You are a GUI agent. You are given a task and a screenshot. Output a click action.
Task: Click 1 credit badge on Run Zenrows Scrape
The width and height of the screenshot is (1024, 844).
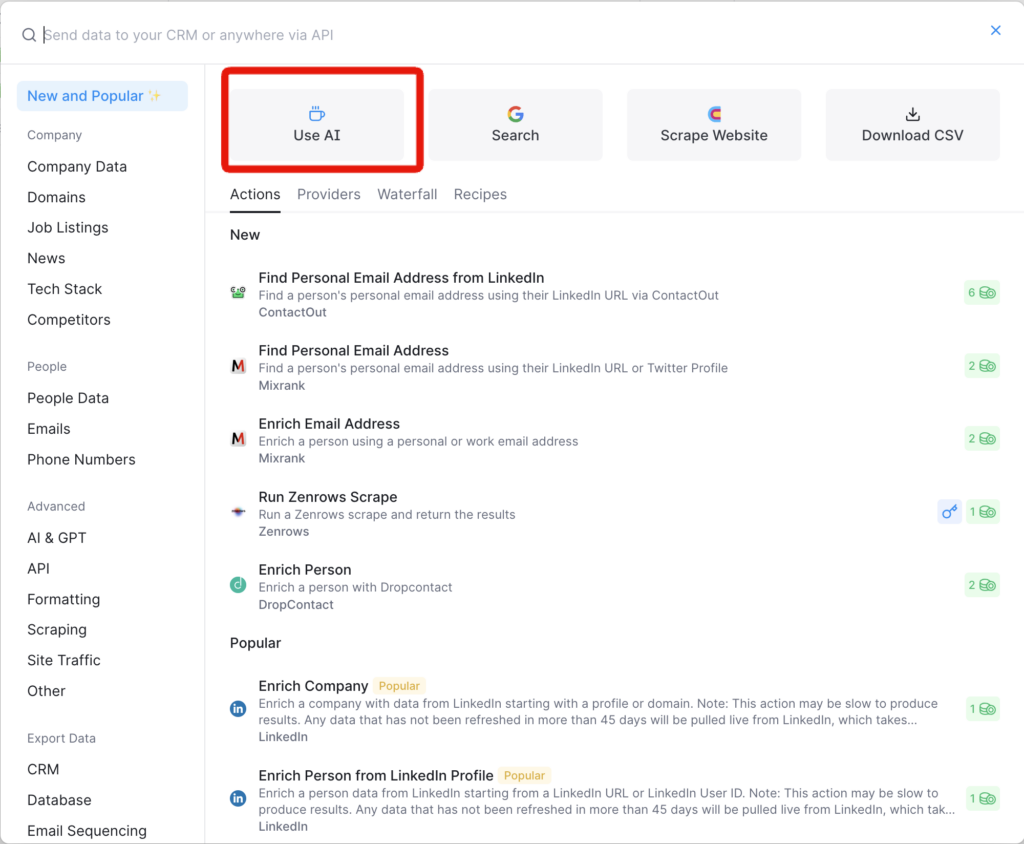click(982, 511)
